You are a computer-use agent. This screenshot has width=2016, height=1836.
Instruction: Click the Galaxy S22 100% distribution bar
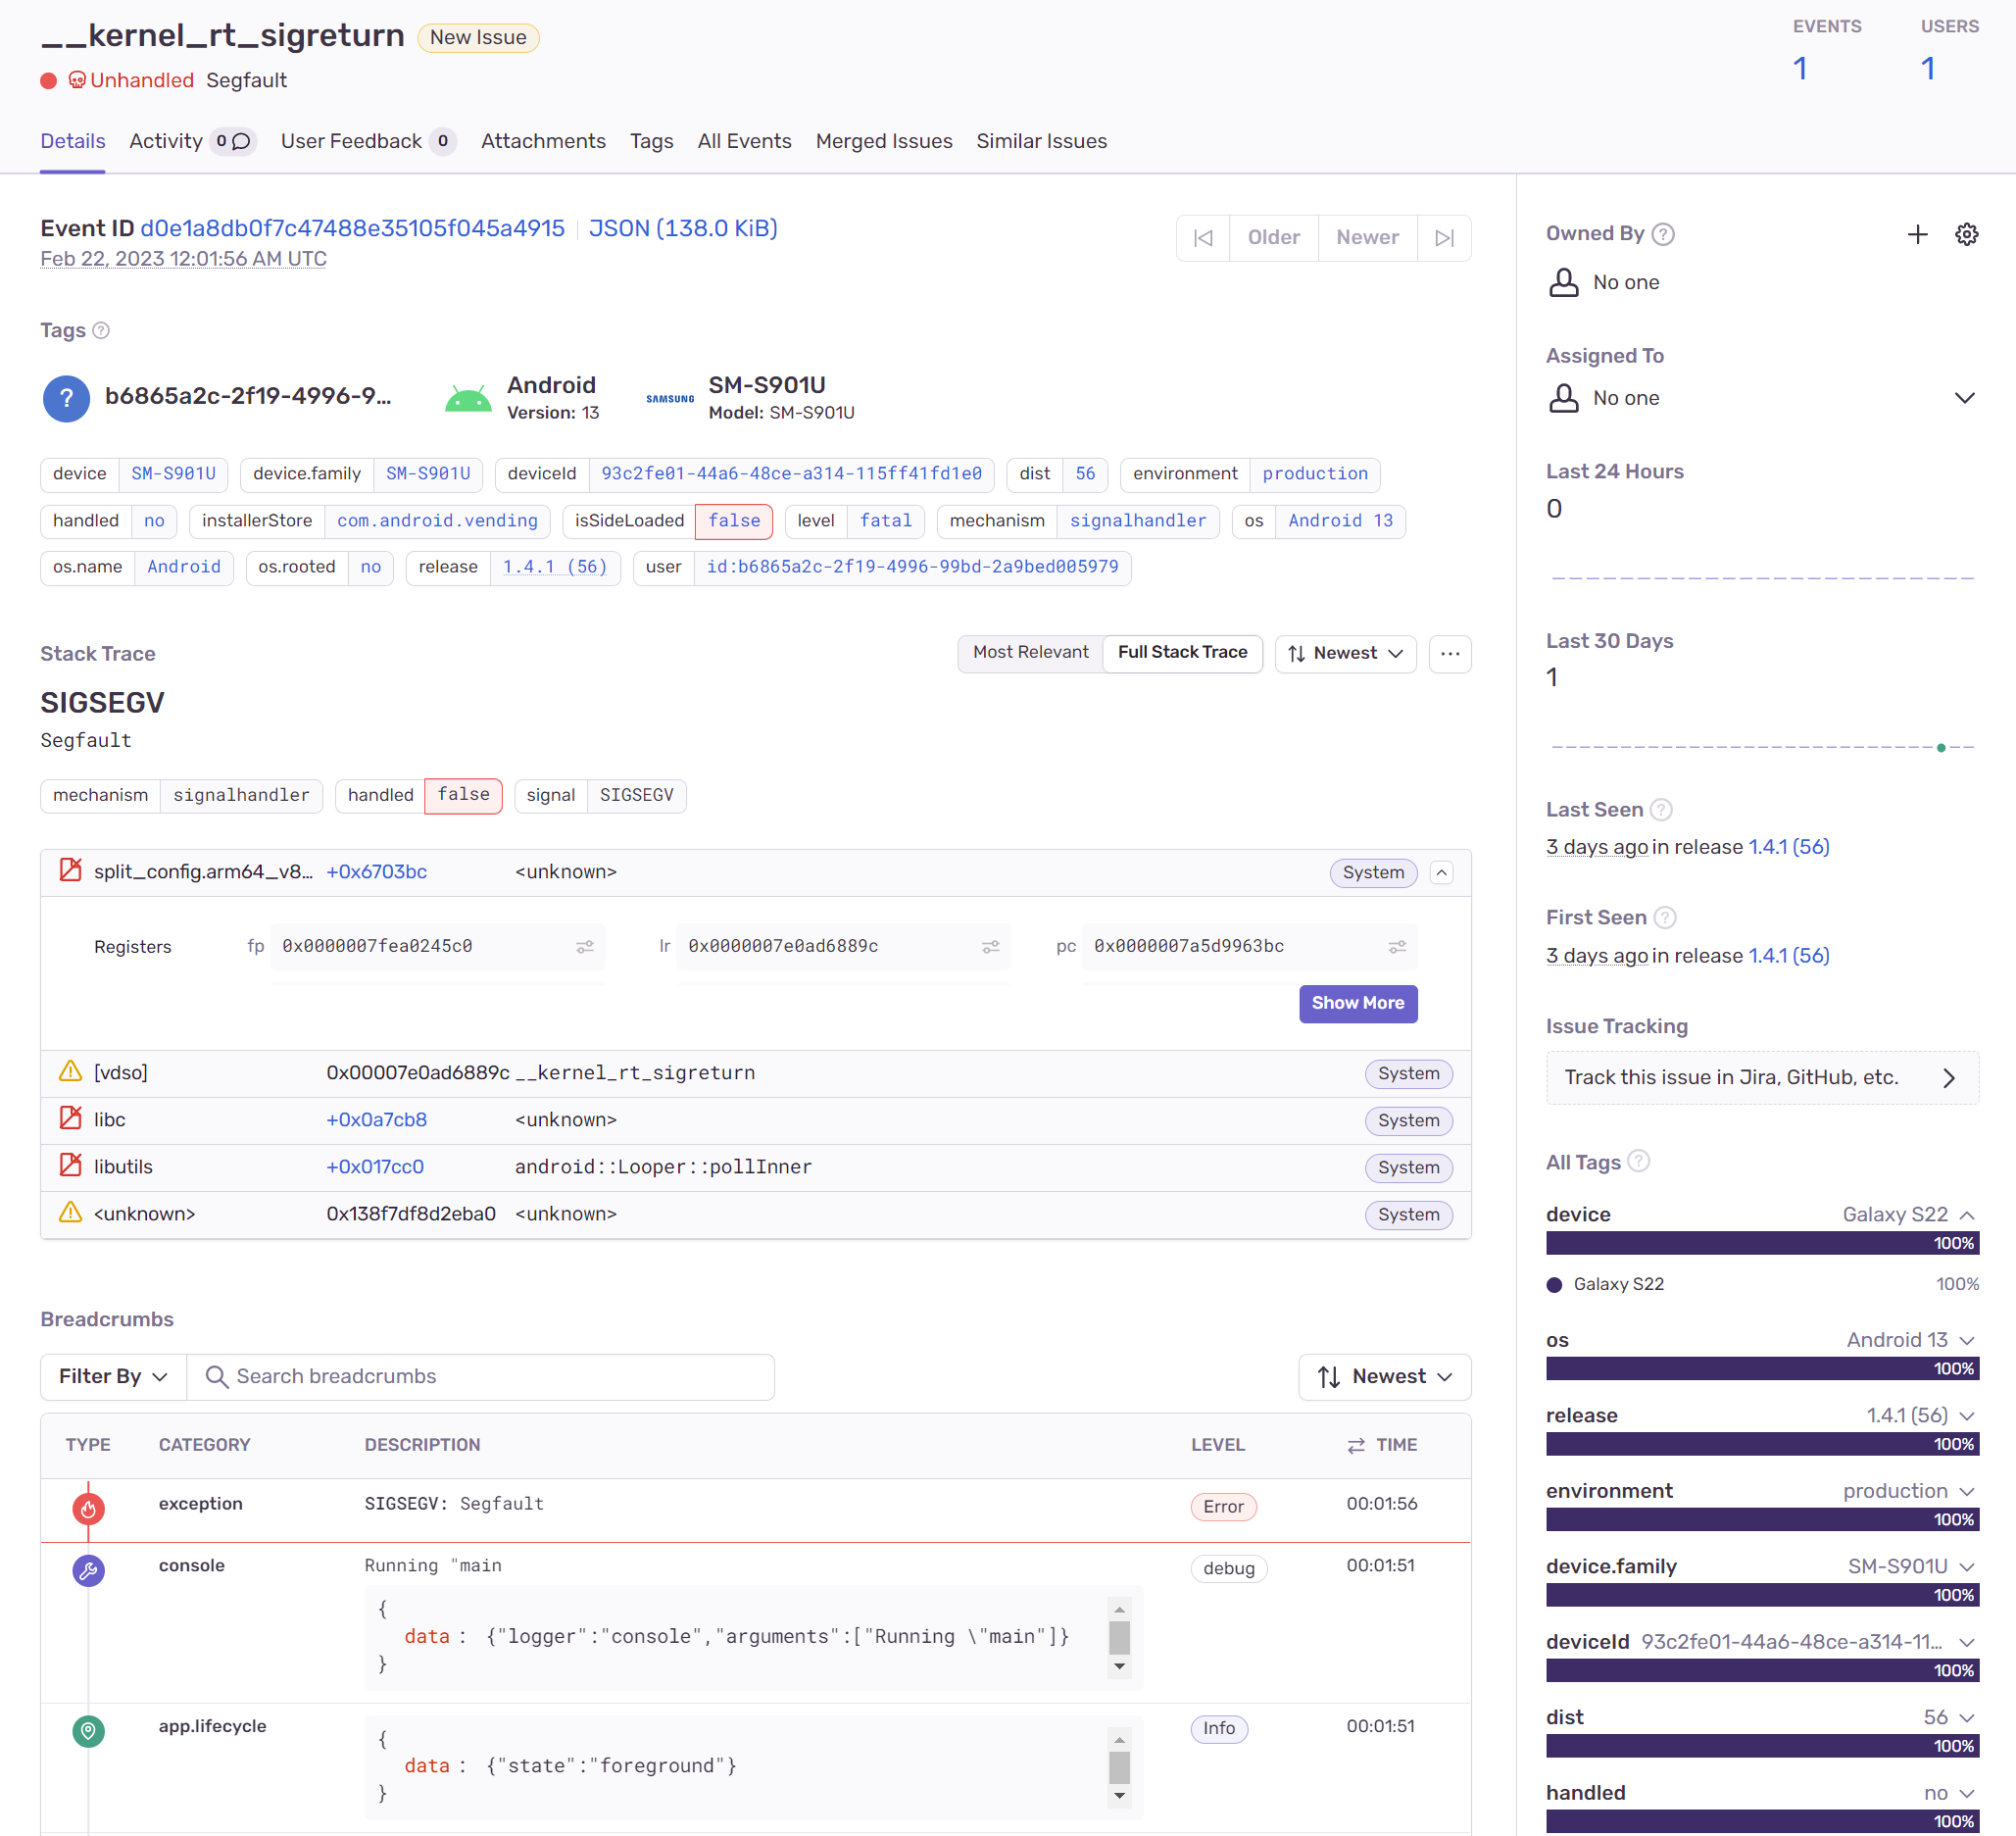pyautogui.click(x=1762, y=1243)
